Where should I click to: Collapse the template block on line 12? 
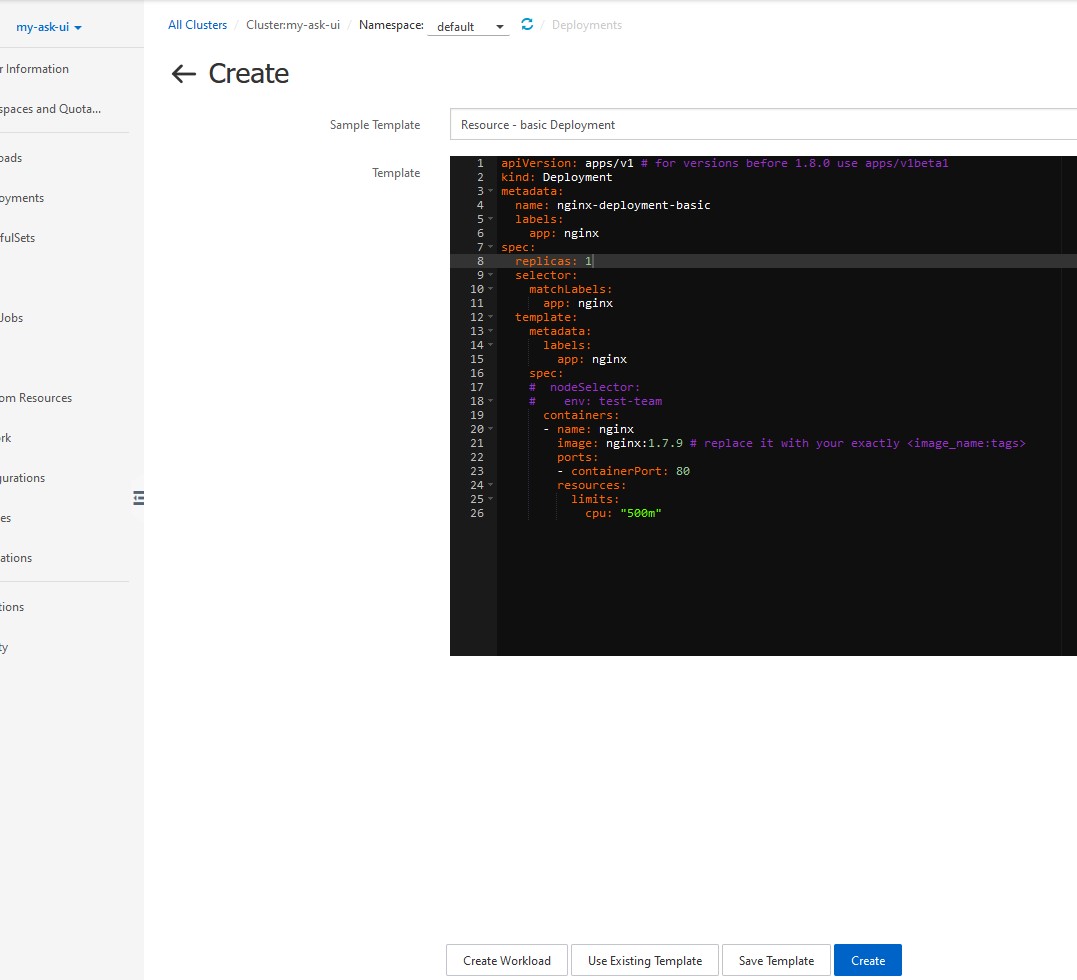491,317
